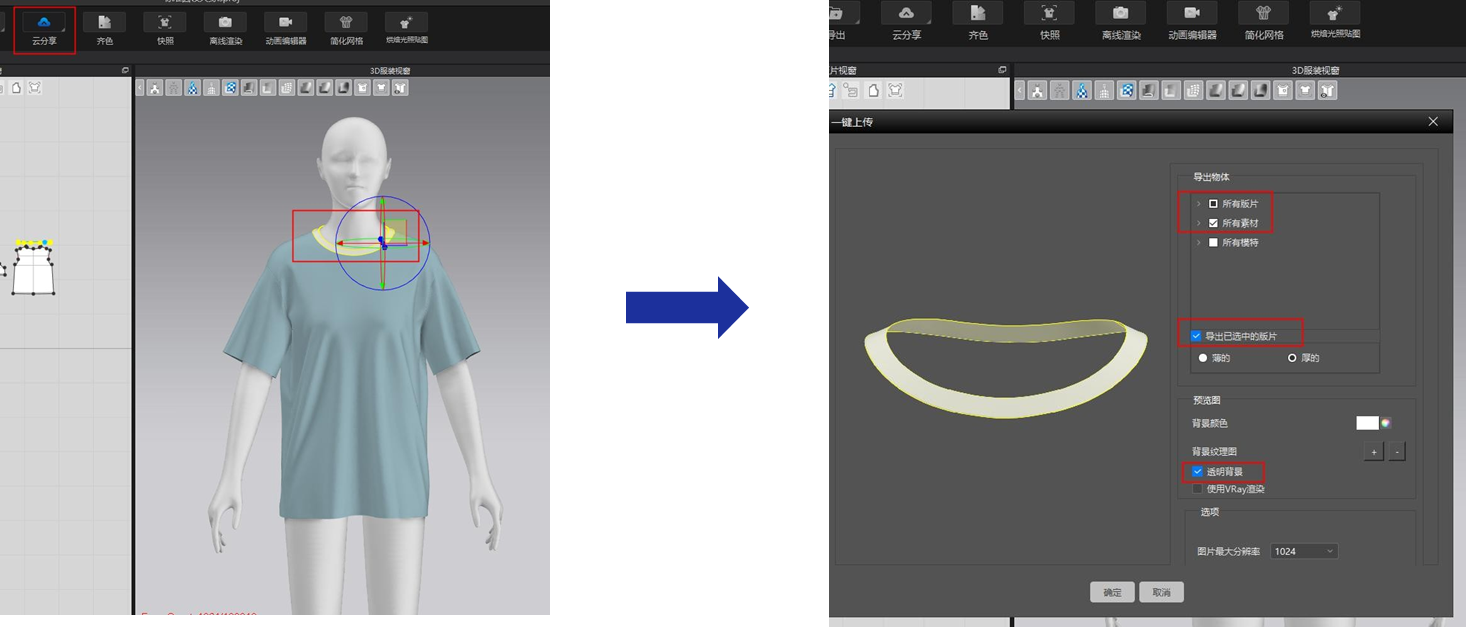
Task: Open 动画编辑器 in the right screenshot toolbar
Action: coord(1192,14)
